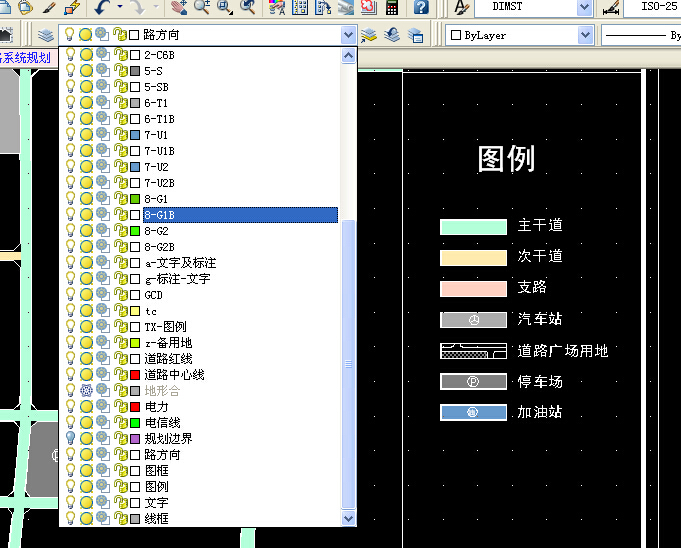Open the Layer States Manager icon
The height and width of the screenshot is (548, 681).
point(415,35)
